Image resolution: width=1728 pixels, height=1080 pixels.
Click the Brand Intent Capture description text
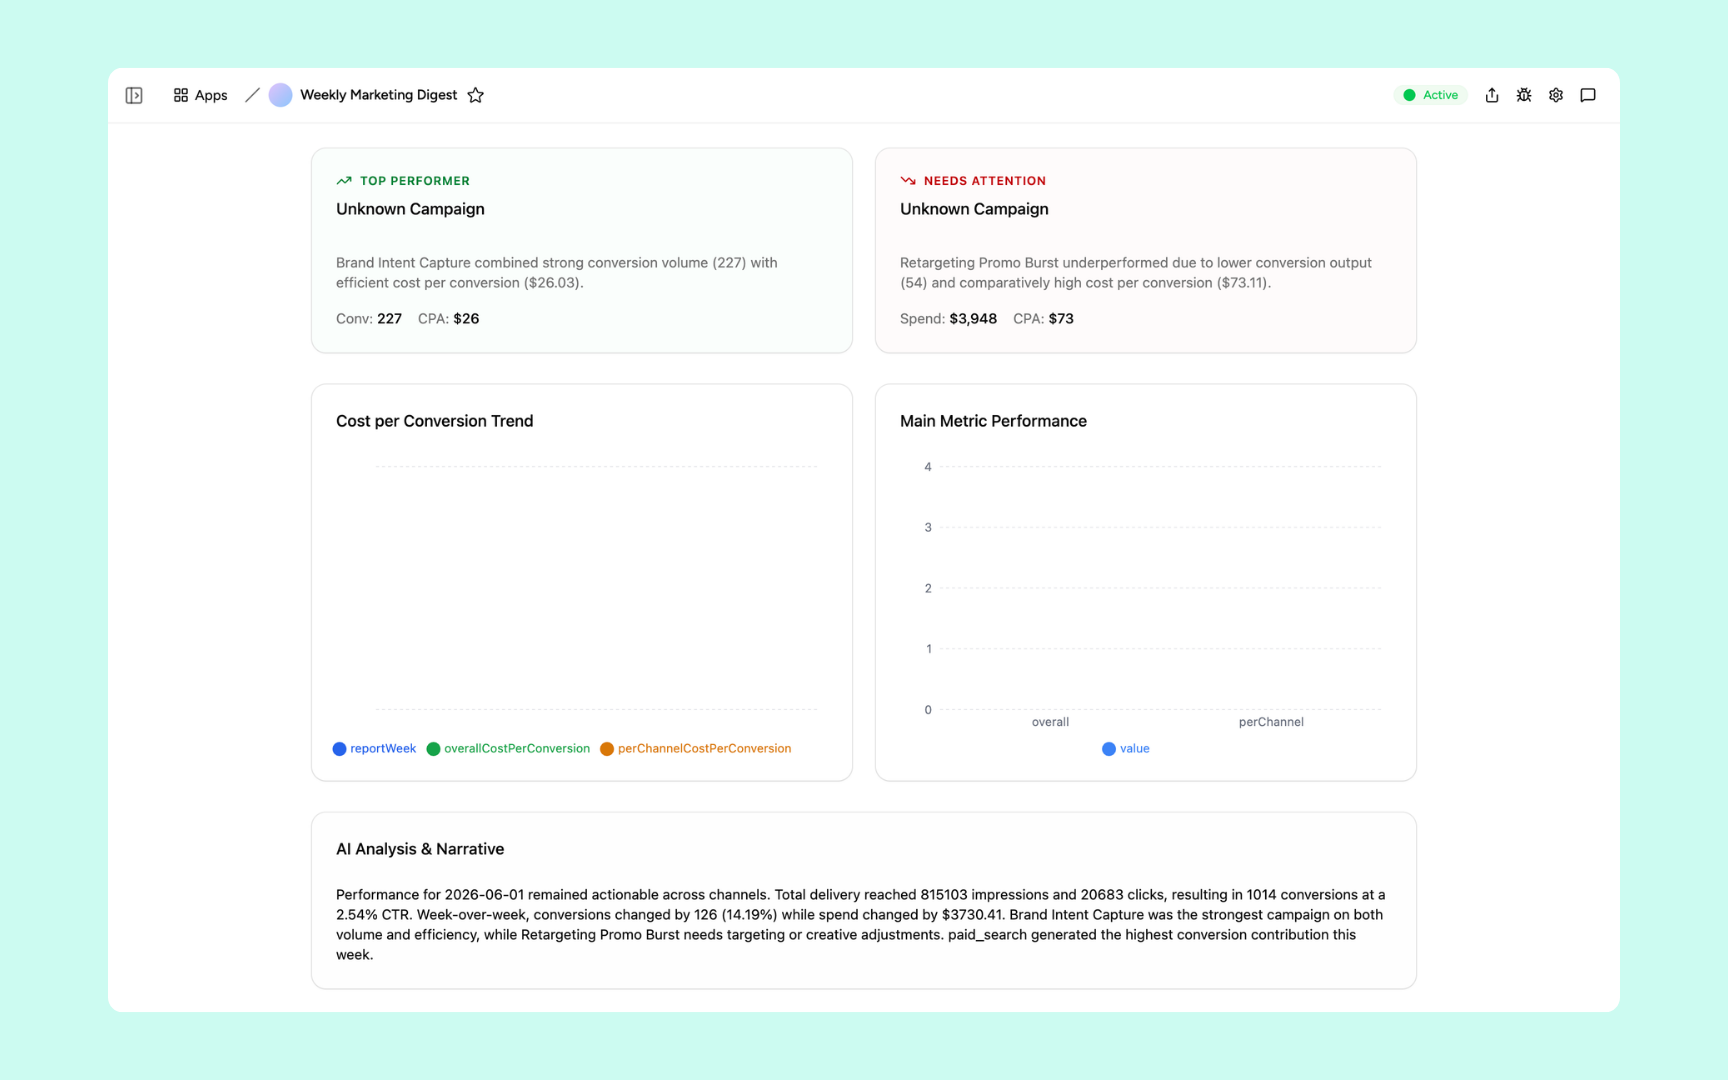tap(557, 273)
